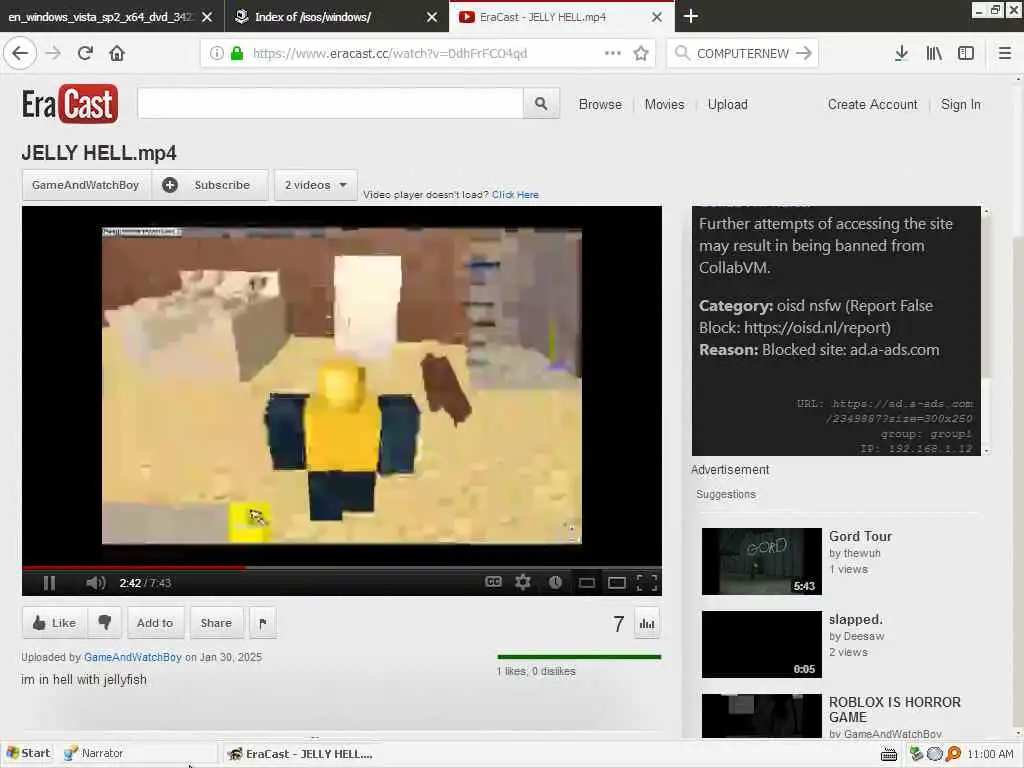
Task: Show site information icon in address bar
Action: point(217,53)
